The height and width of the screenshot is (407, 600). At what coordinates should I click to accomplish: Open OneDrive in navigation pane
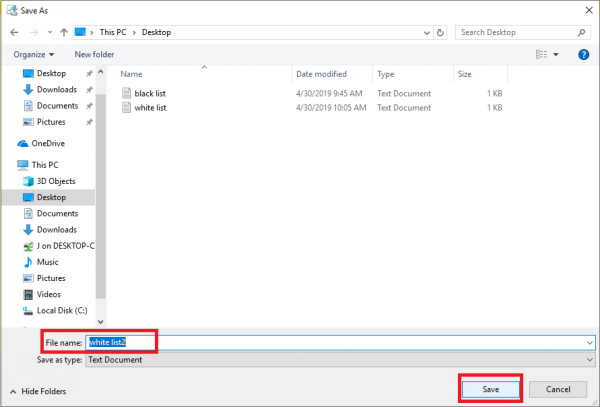(48, 143)
